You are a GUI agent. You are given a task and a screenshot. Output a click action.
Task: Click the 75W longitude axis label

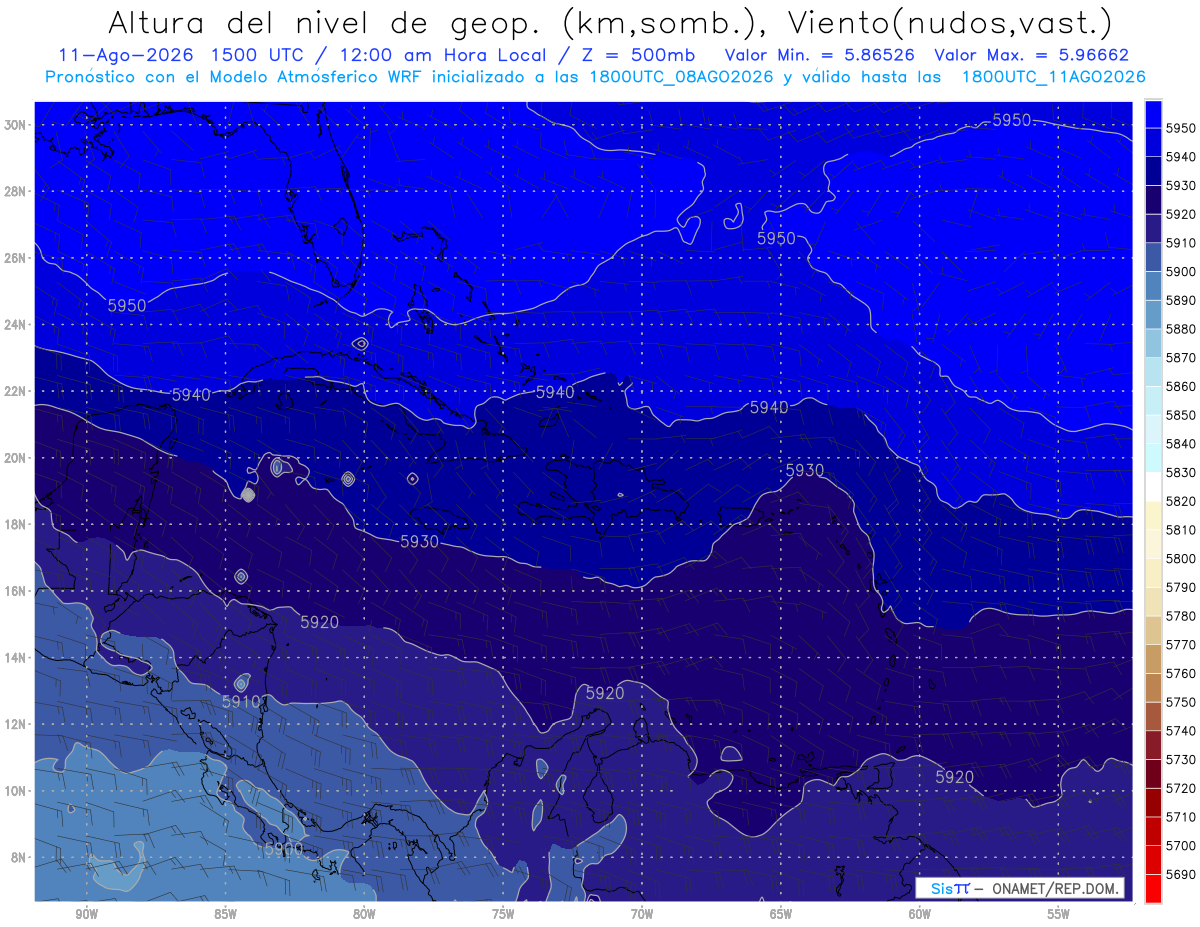pyautogui.click(x=503, y=915)
